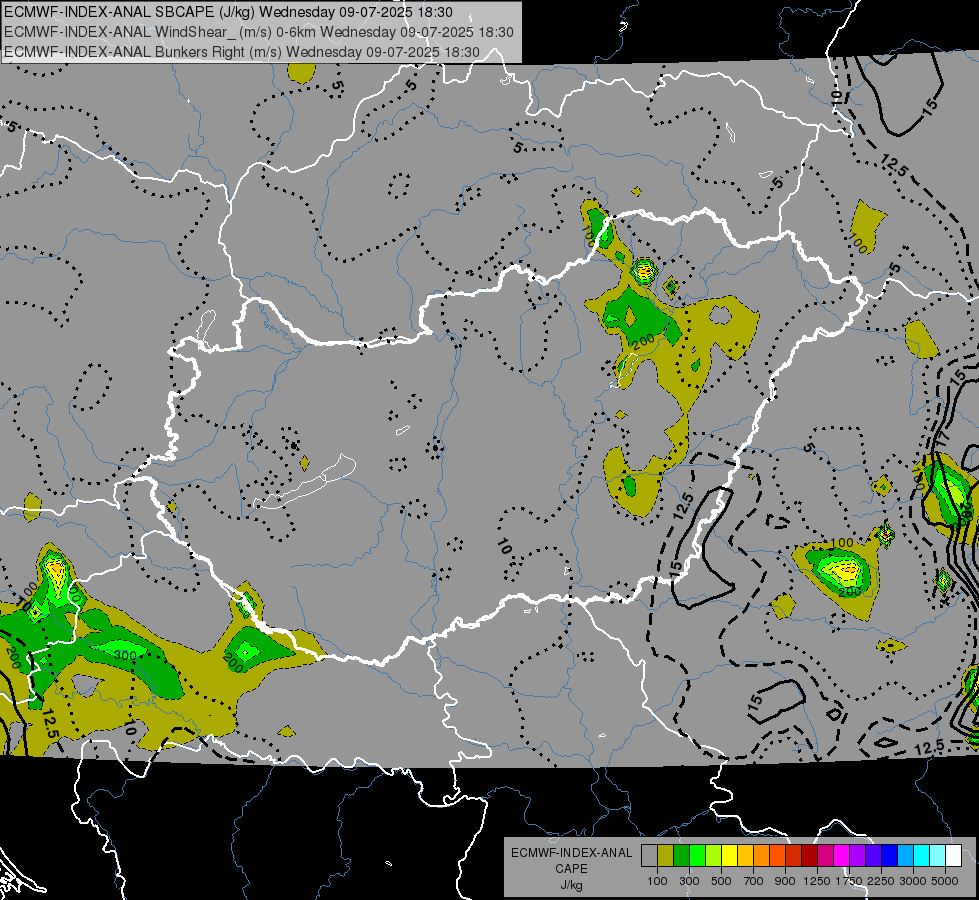The height and width of the screenshot is (900, 979).
Task: Select the bright green legend swatch
Action: 697,855
